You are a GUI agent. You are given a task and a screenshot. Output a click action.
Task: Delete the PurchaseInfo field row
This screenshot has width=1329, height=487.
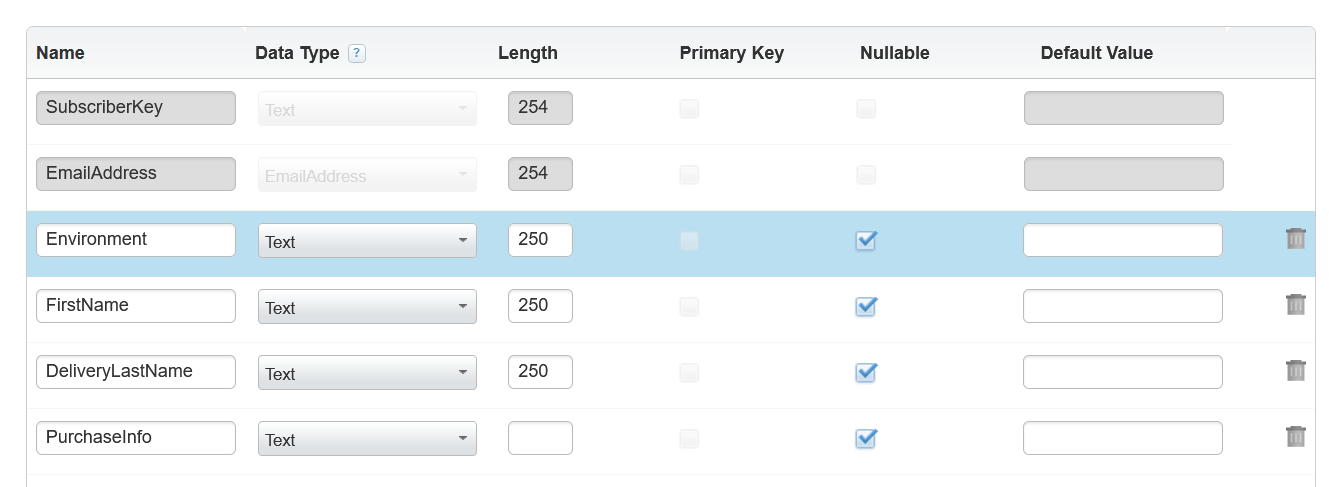[1295, 437]
